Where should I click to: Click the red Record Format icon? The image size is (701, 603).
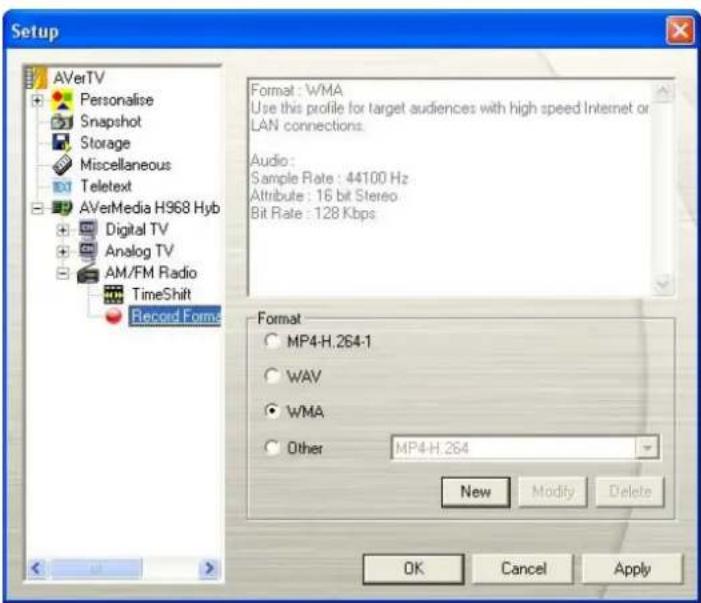pyautogui.click(x=114, y=316)
